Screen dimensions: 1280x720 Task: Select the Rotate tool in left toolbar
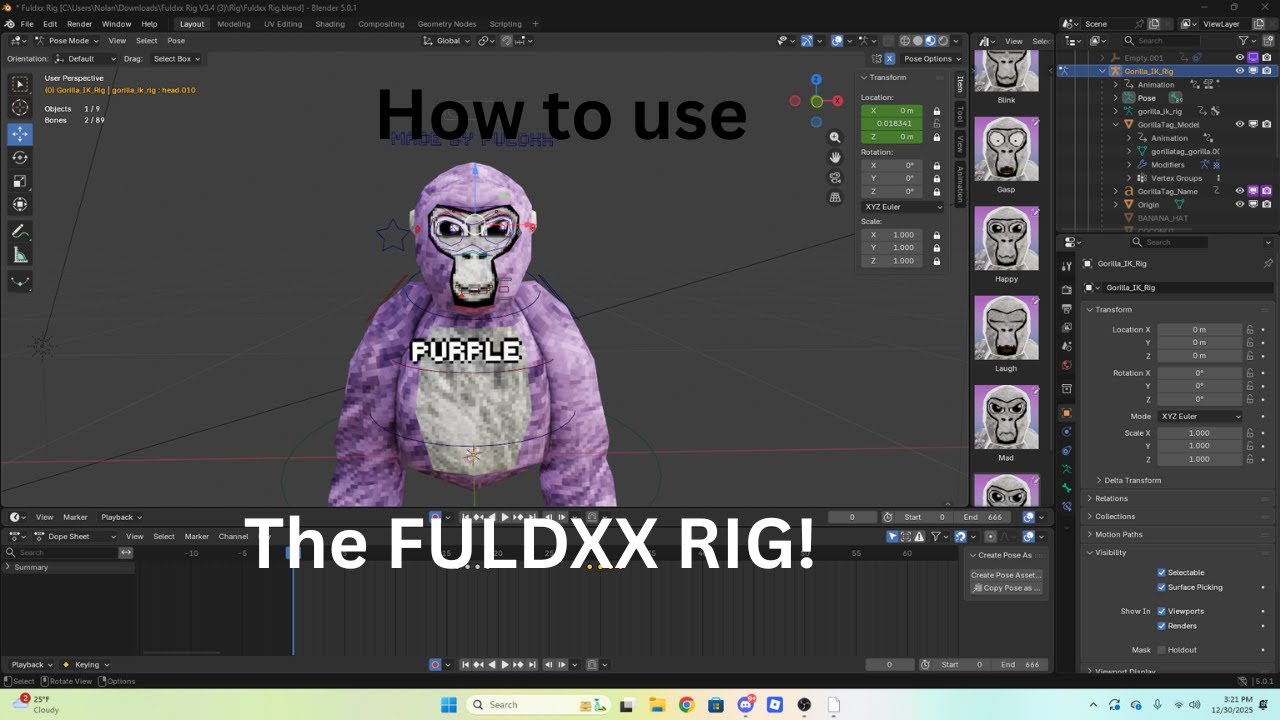point(20,157)
